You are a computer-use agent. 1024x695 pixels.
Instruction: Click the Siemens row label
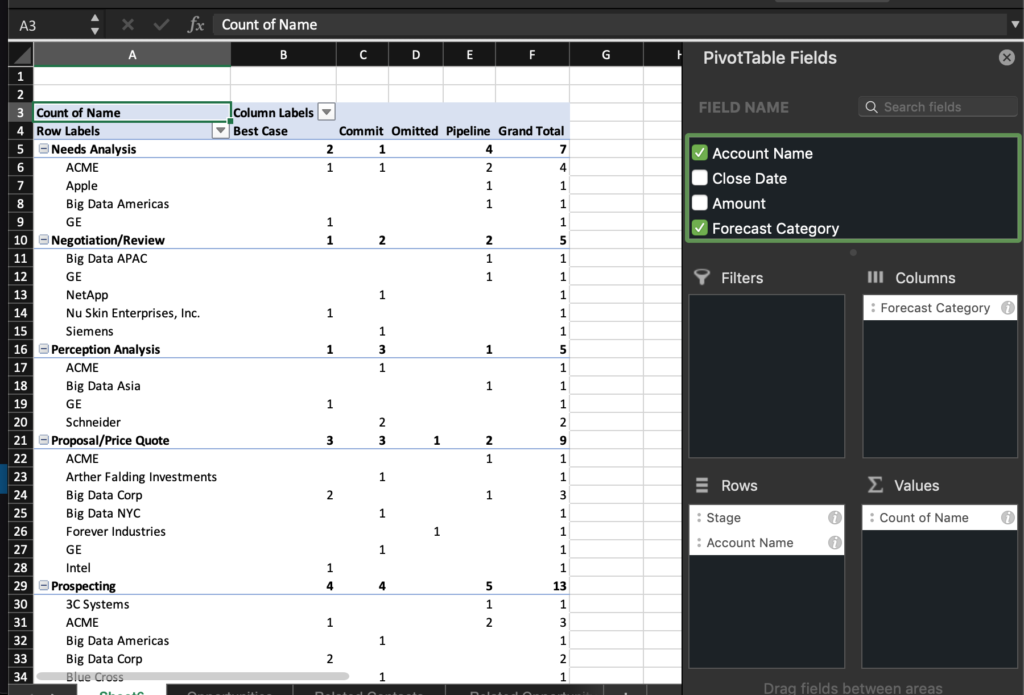[89, 331]
